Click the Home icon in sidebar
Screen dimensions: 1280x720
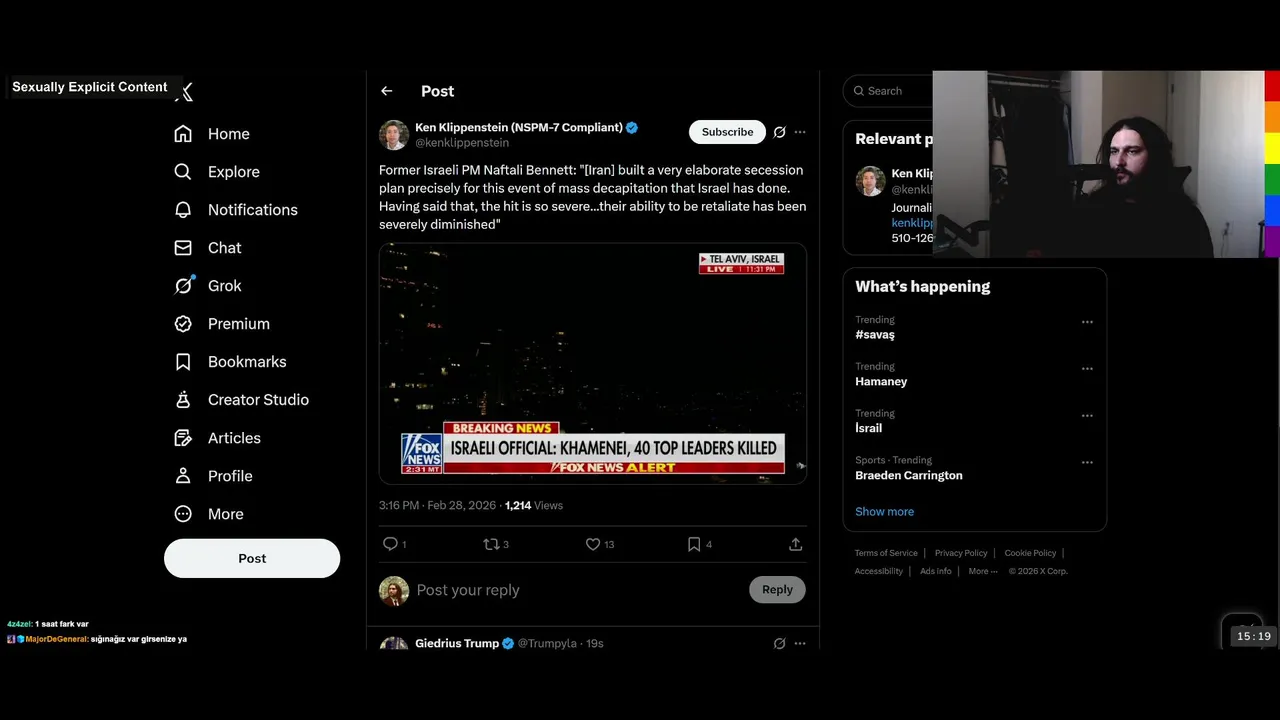click(x=183, y=134)
